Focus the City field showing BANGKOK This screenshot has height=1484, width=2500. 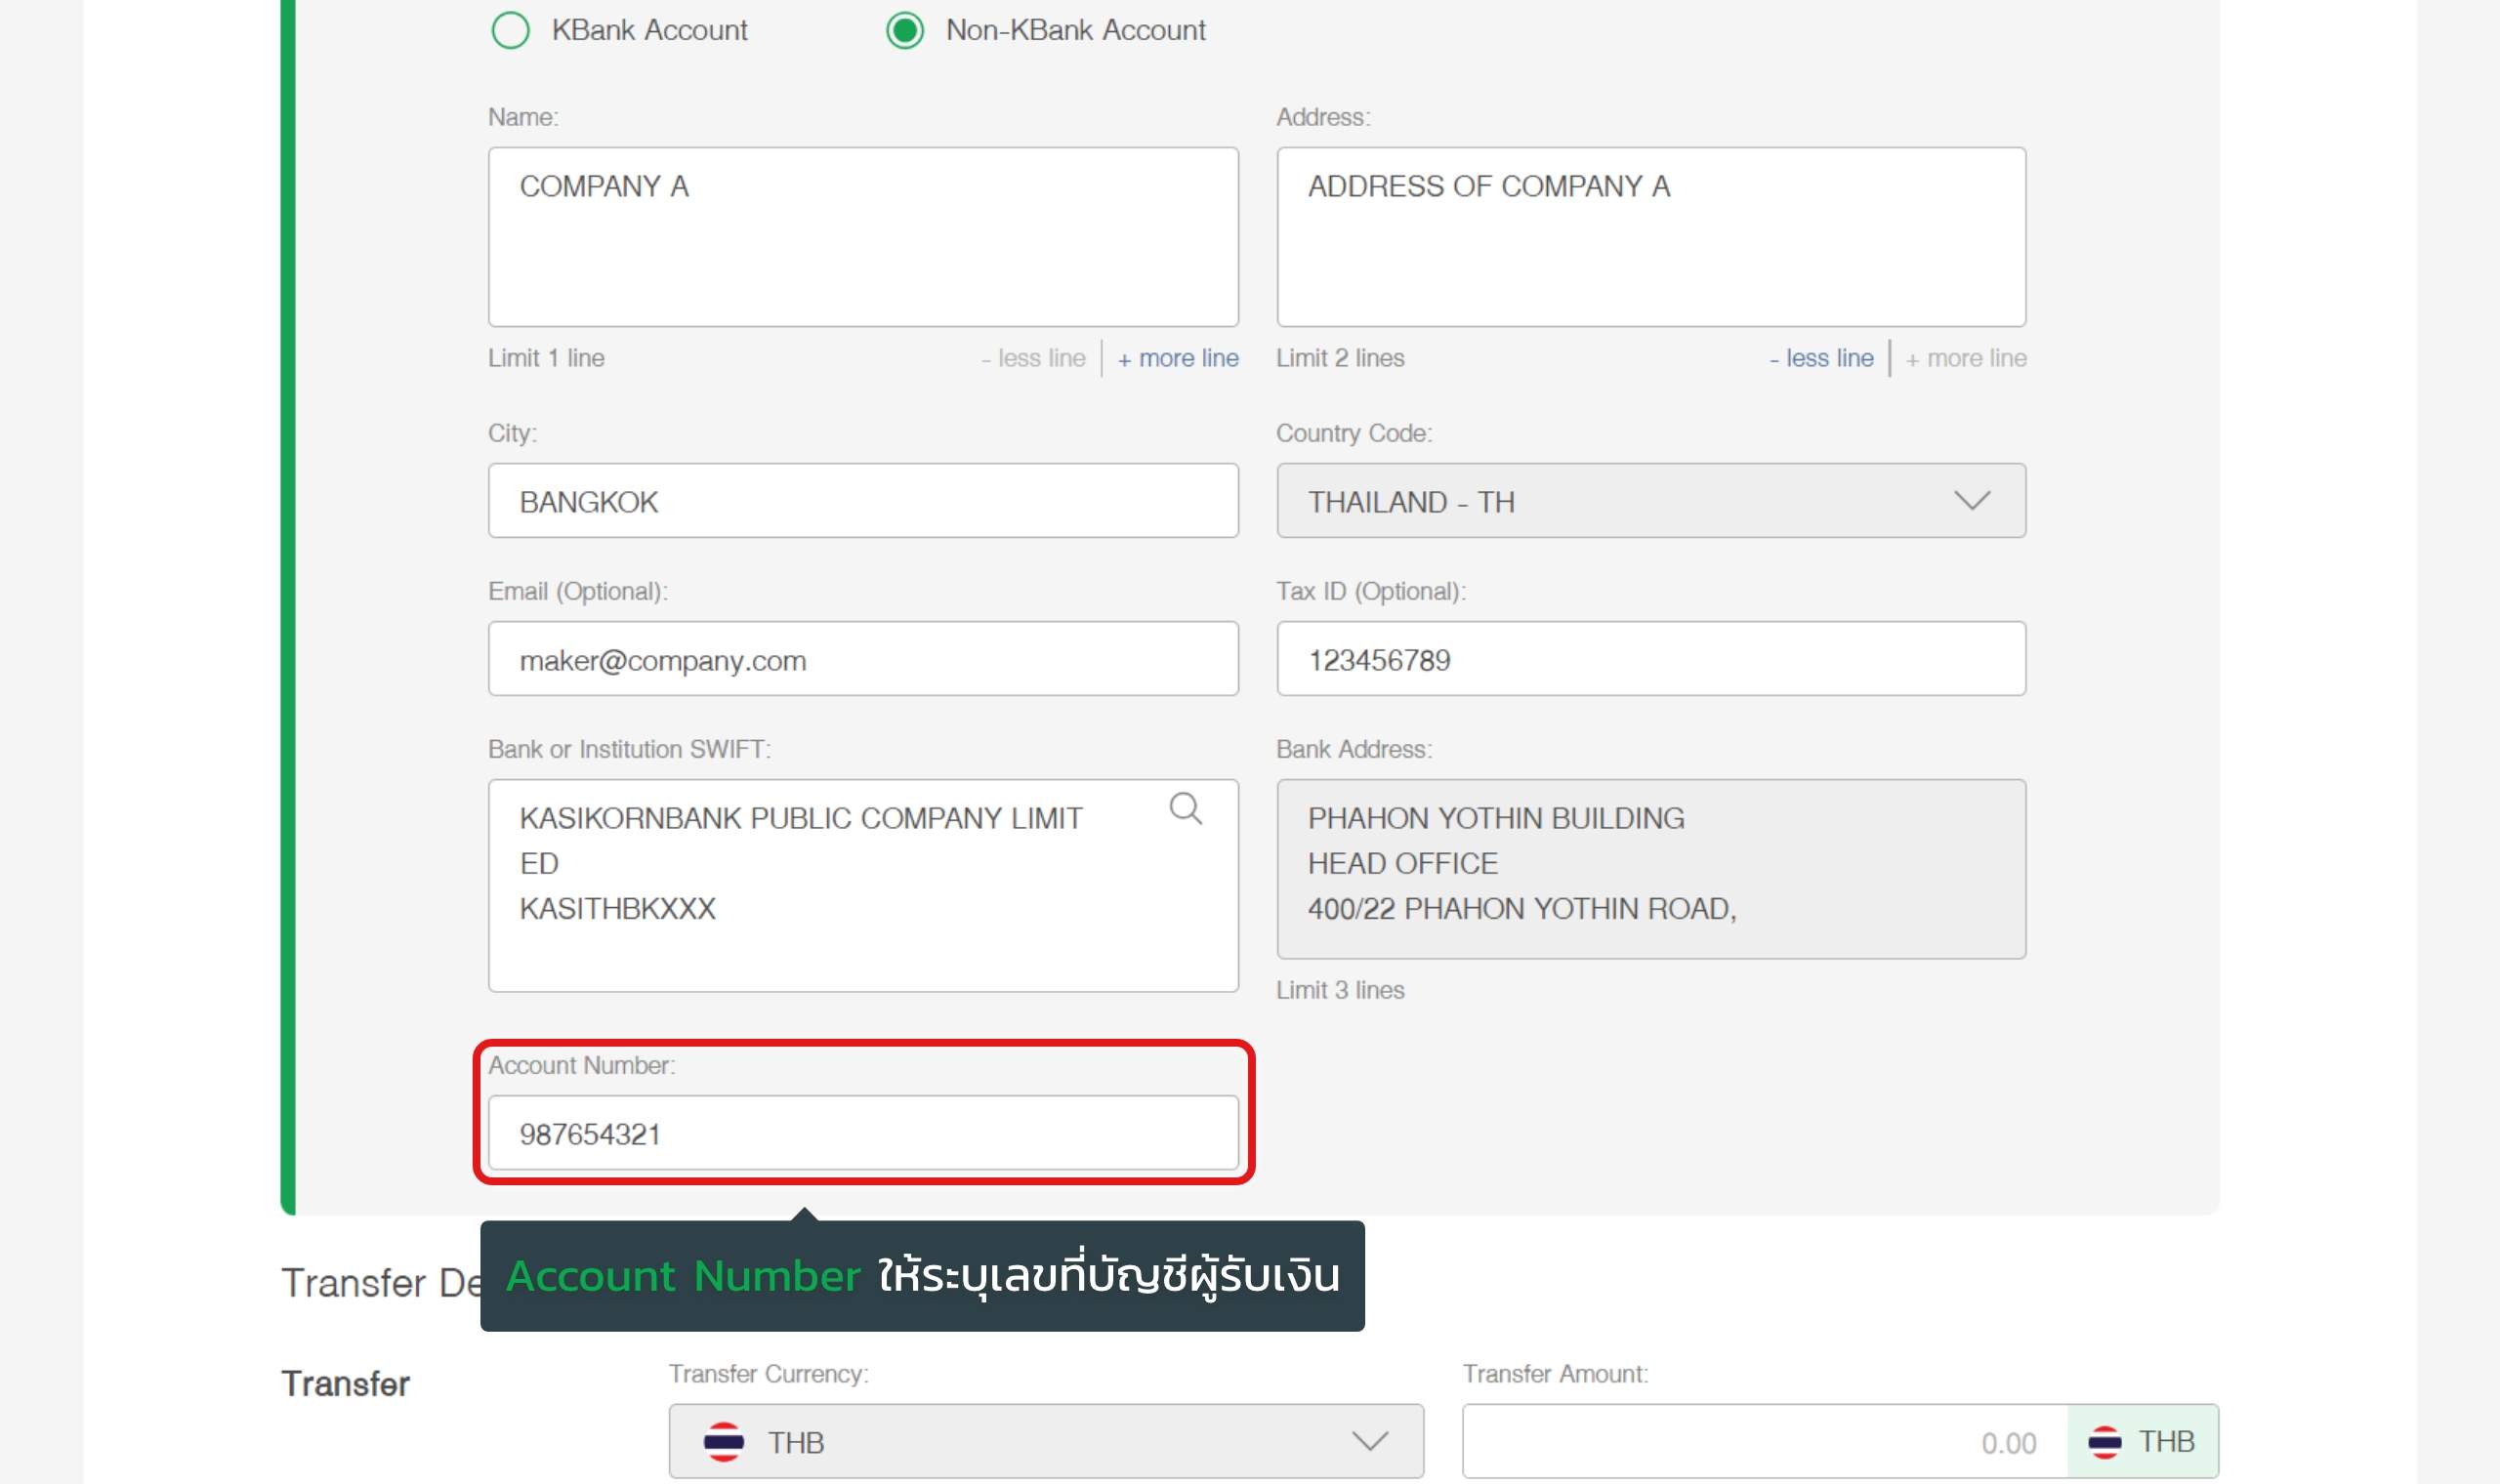click(x=862, y=501)
